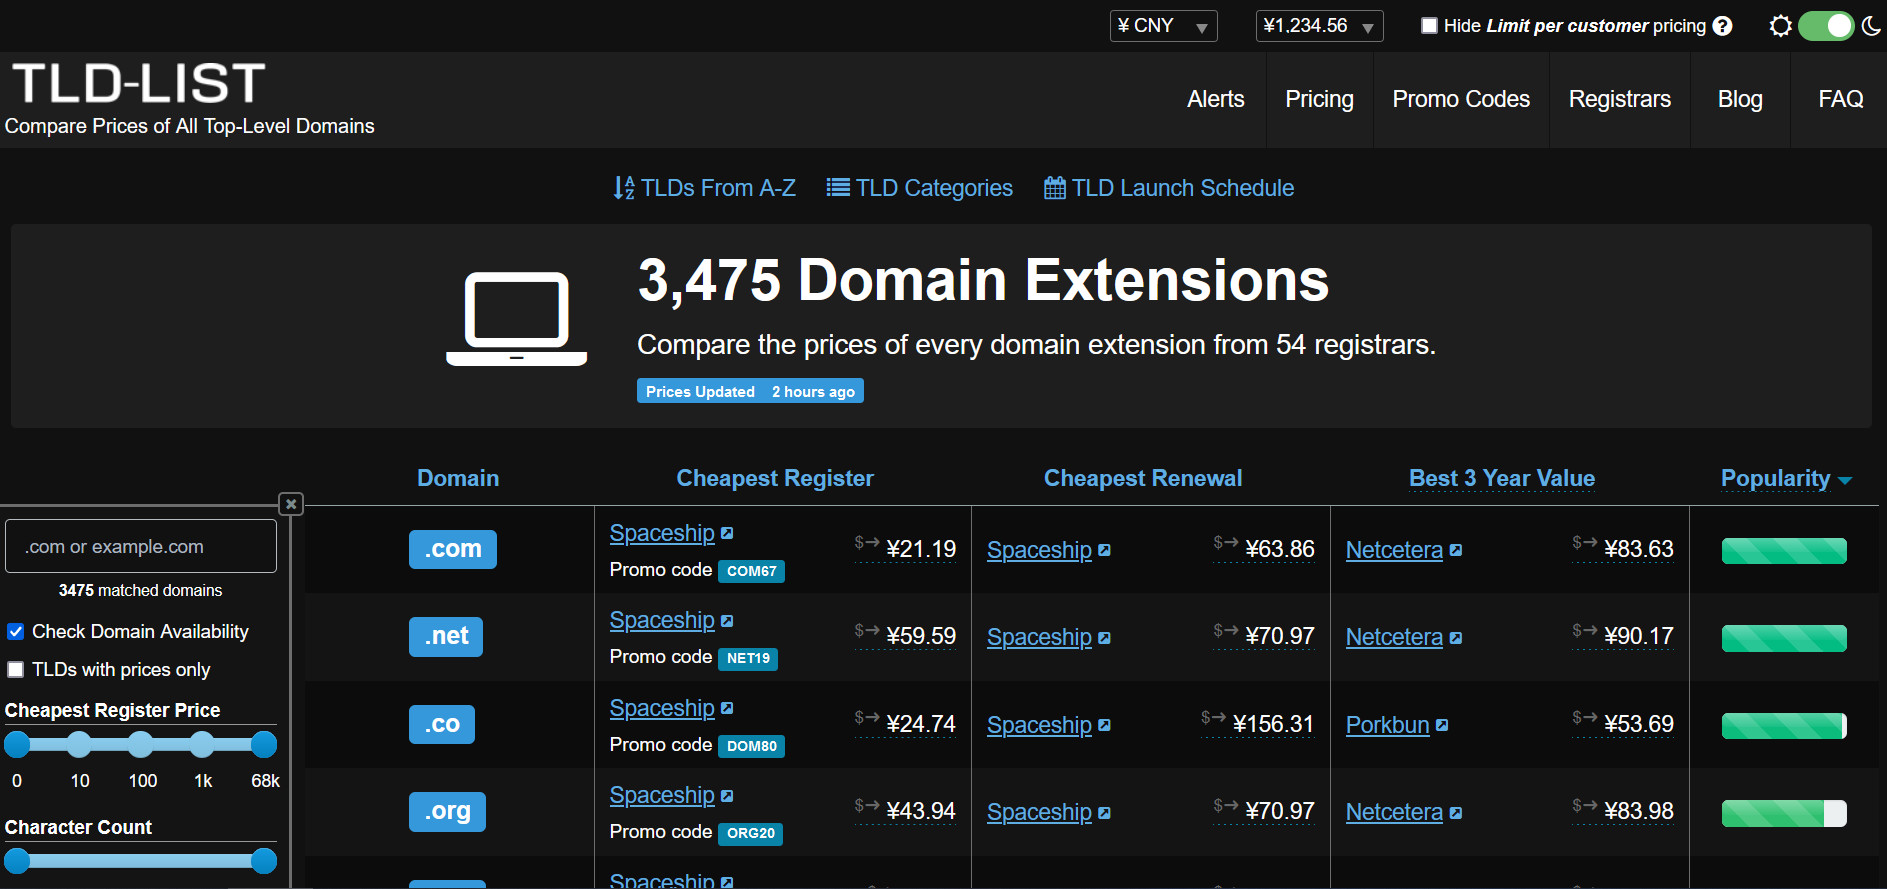Click external link icon beside .net Netcetera
Viewport: 1887px width, 889px height.
tap(1456, 638)
